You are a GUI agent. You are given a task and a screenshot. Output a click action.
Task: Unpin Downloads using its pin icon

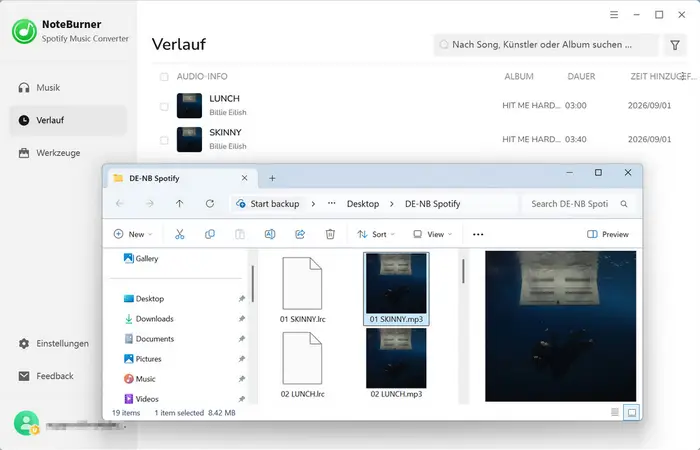pos(242,319)
